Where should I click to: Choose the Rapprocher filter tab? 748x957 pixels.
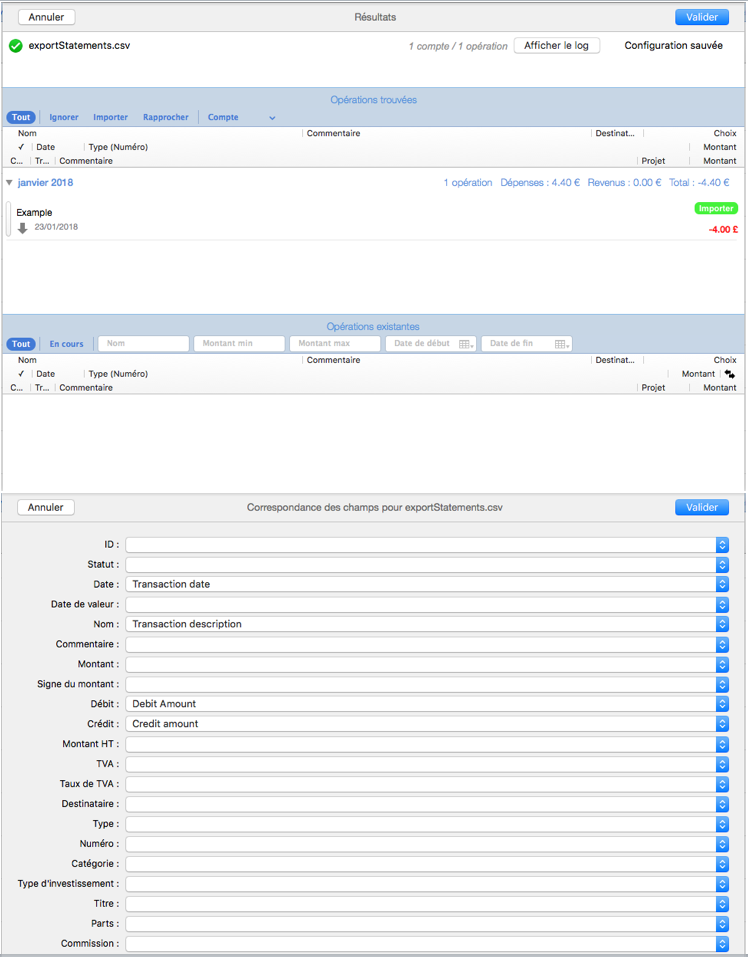165,117
